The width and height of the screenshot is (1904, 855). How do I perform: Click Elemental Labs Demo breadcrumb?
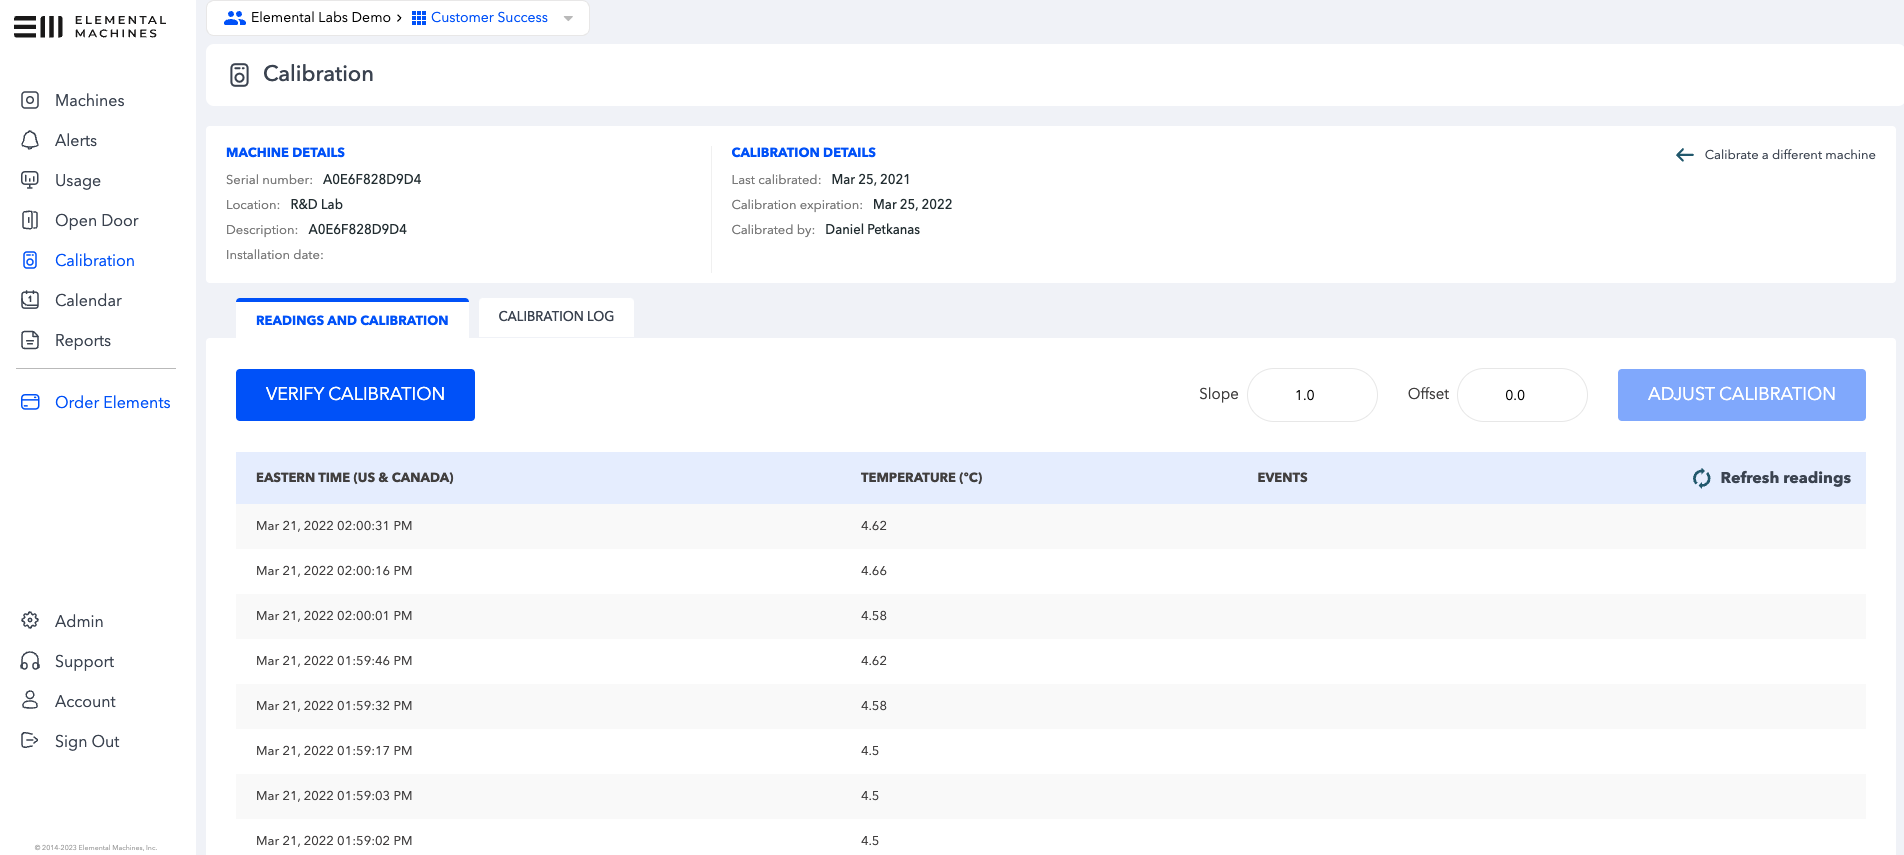tap(321, 18)
